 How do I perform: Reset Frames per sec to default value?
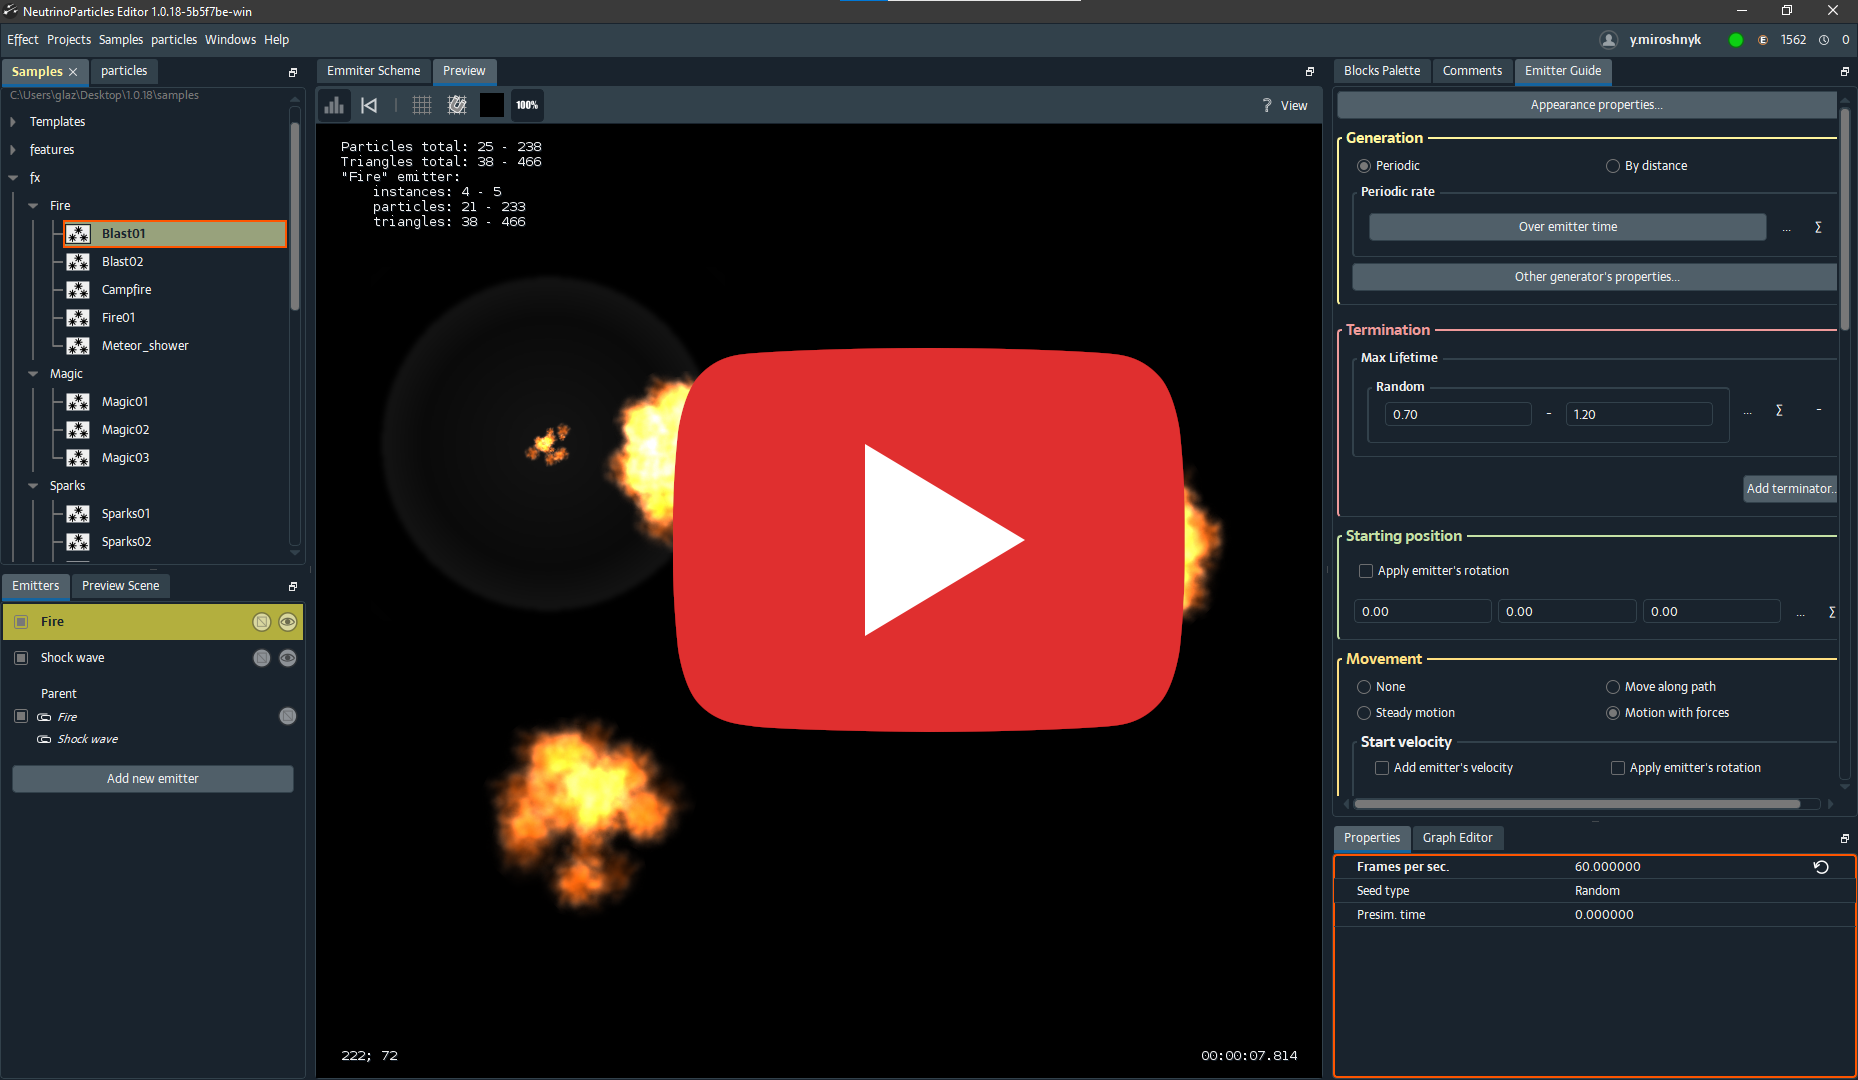tap(1820, 867)
